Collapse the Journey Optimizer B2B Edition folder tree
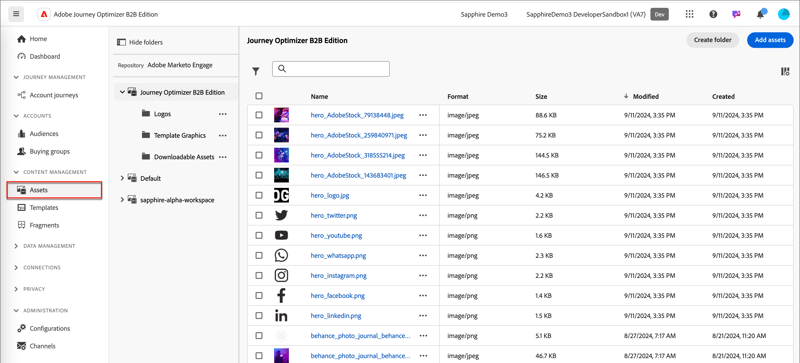The image size is (800, 363). (122, 92)
